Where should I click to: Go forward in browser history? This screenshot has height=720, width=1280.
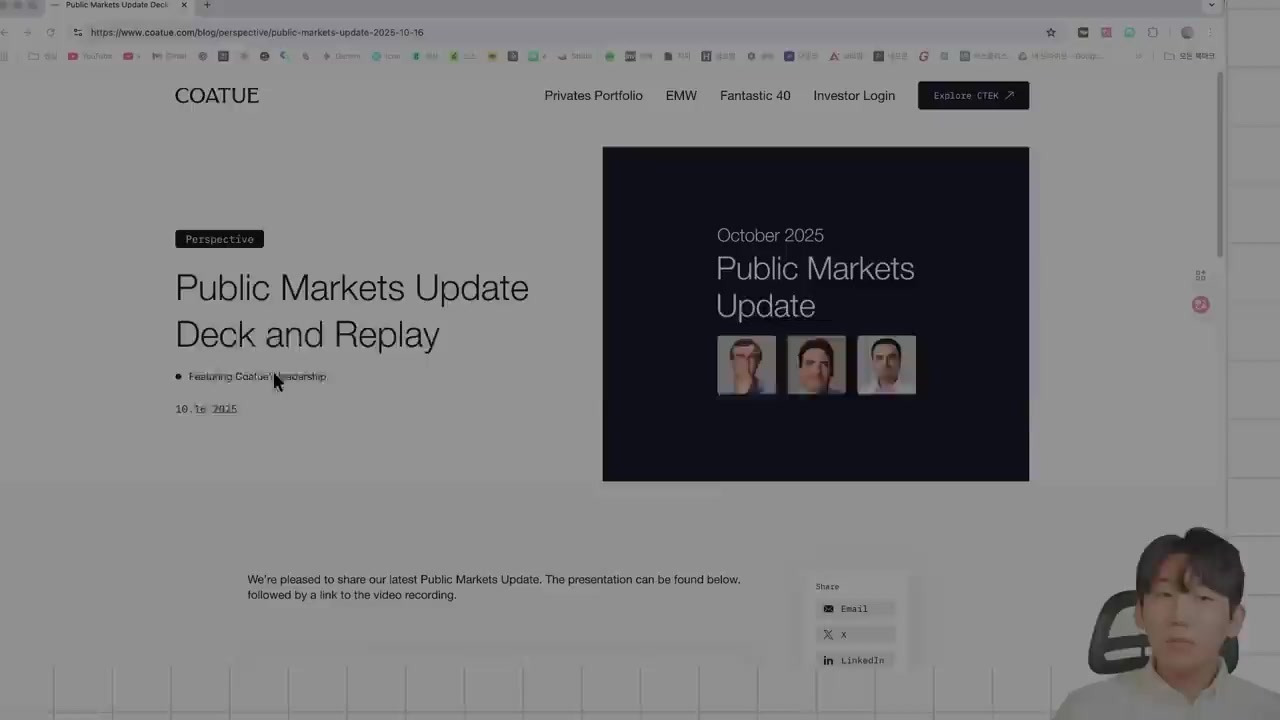coord(28,32)
